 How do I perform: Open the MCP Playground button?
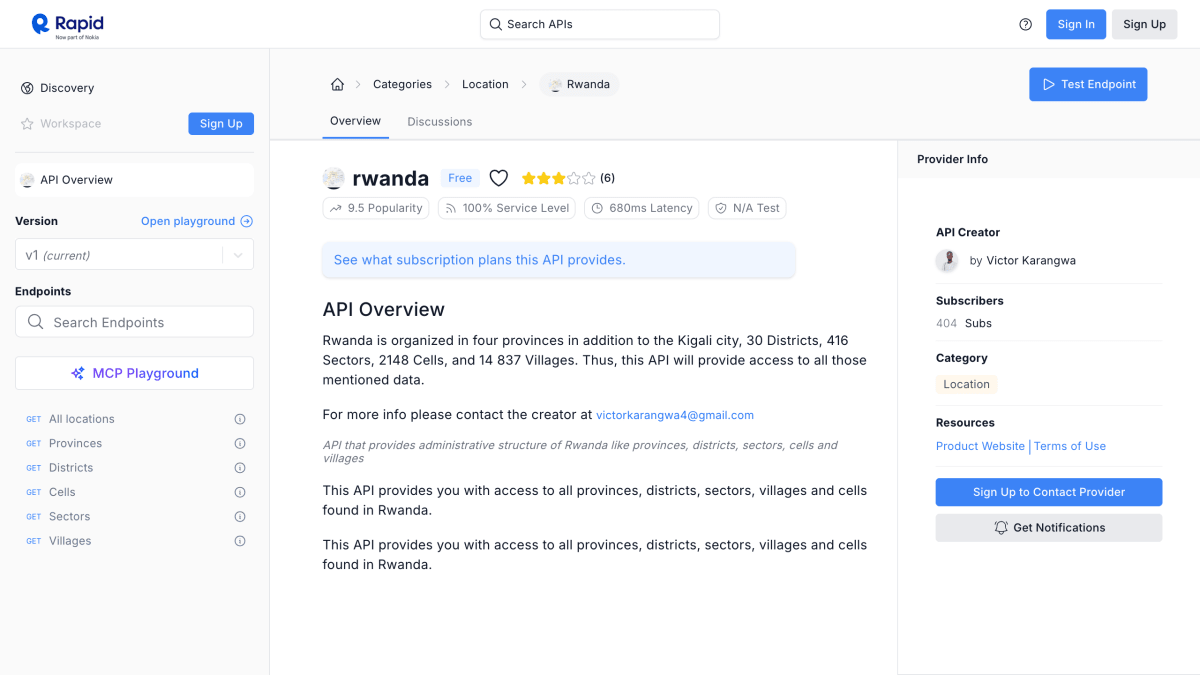pyautogui.click(x=134, y=373)
